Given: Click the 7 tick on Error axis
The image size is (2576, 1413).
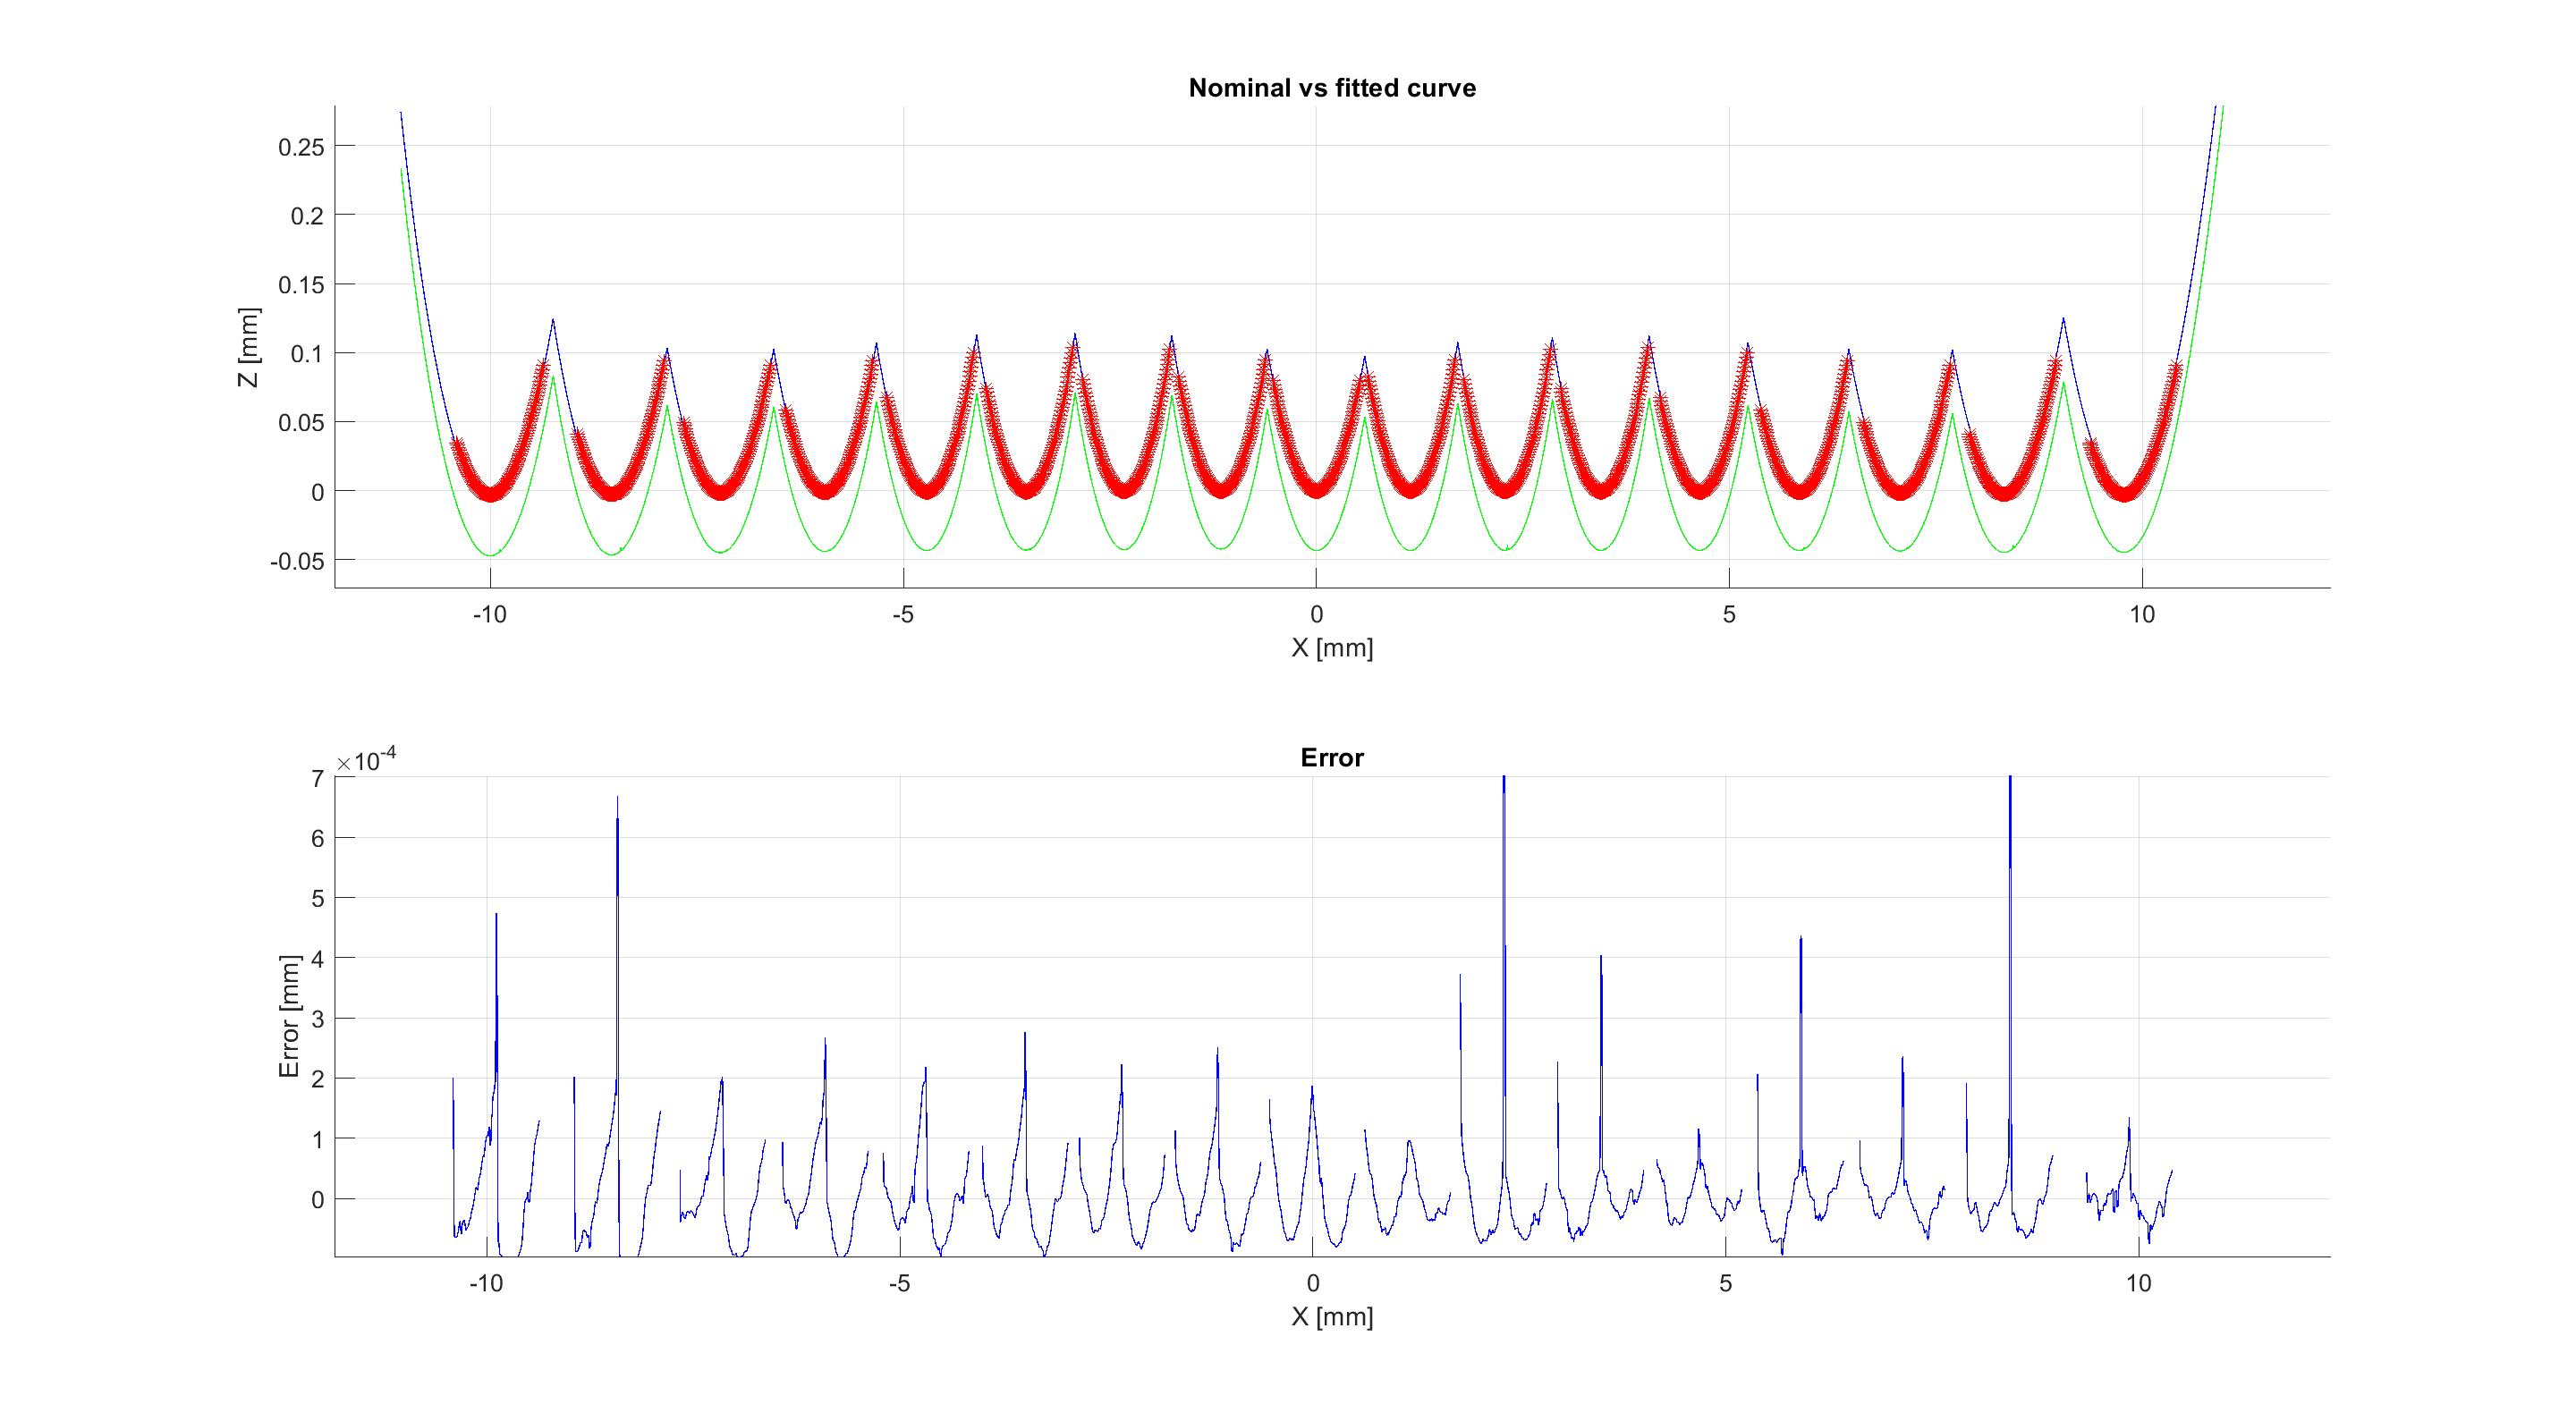Looking at the screenshot, I should [x=318, y=778].
